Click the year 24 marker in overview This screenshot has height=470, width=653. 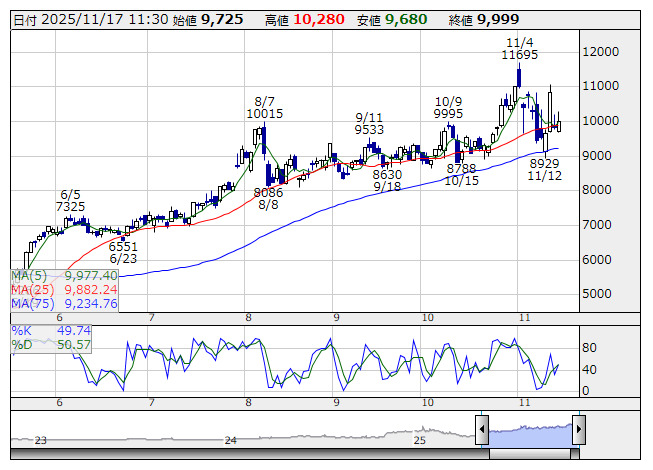click(x=231, y=440)
